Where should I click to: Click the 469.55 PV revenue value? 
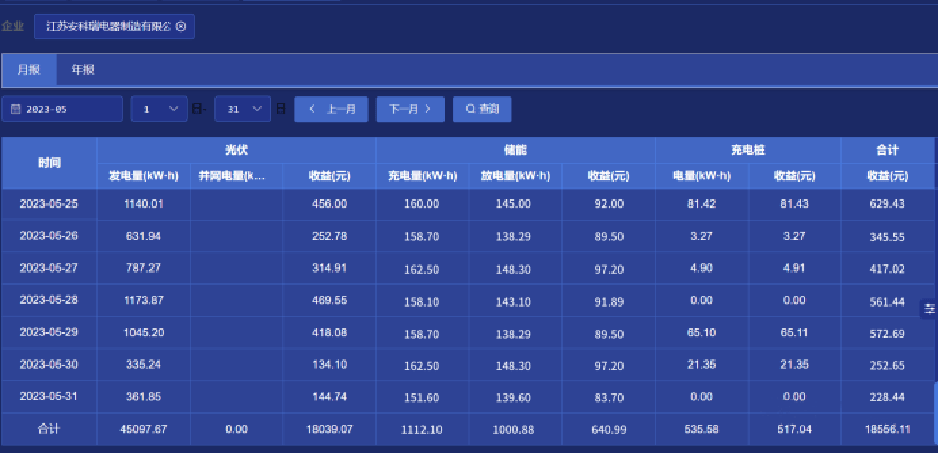tap(329, 300)
